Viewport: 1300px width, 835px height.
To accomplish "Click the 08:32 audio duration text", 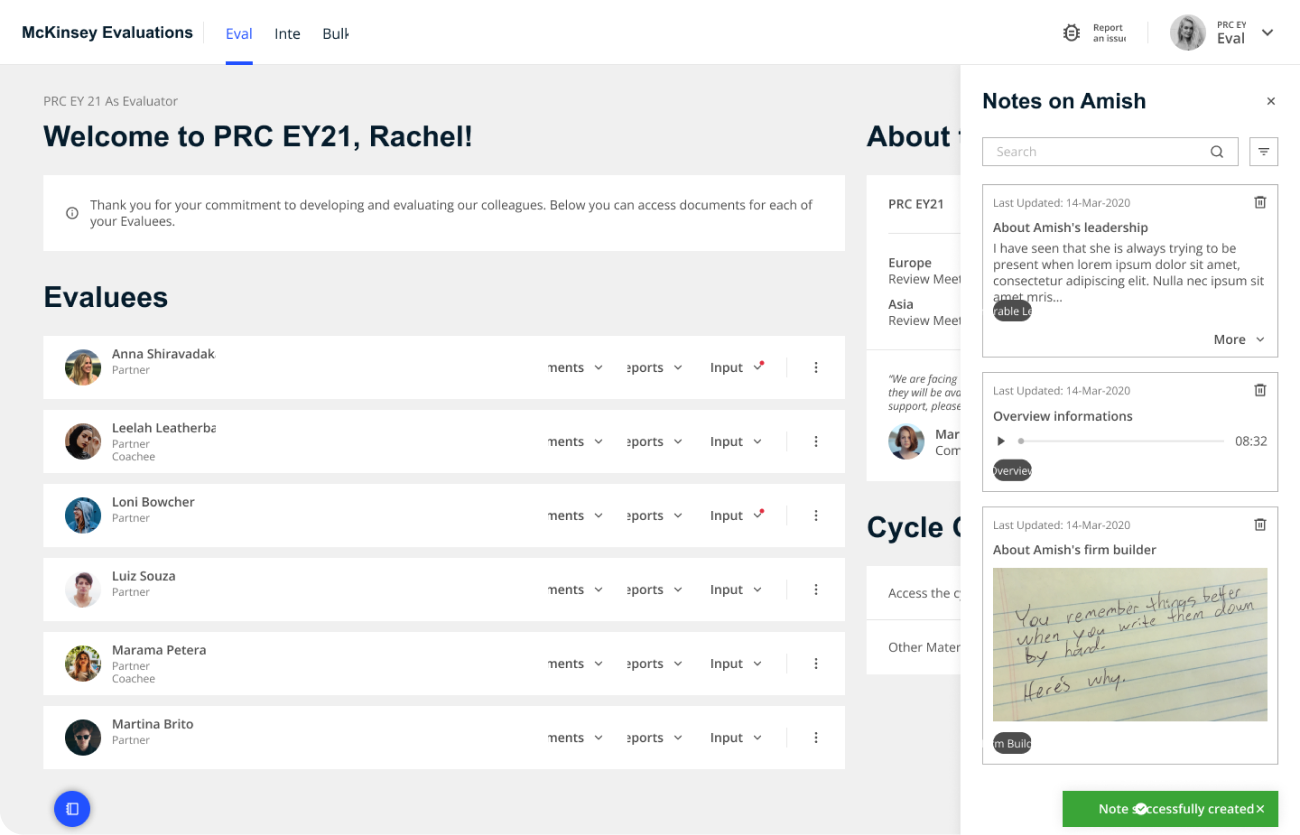I will [1251, 441].
